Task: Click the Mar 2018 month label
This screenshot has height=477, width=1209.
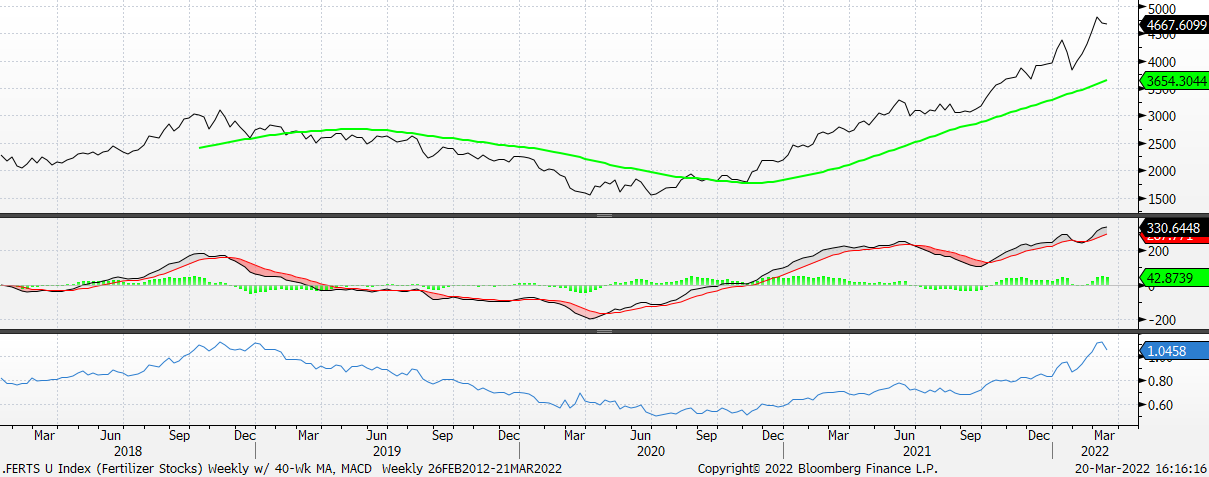Action: [x=43, y=436]
